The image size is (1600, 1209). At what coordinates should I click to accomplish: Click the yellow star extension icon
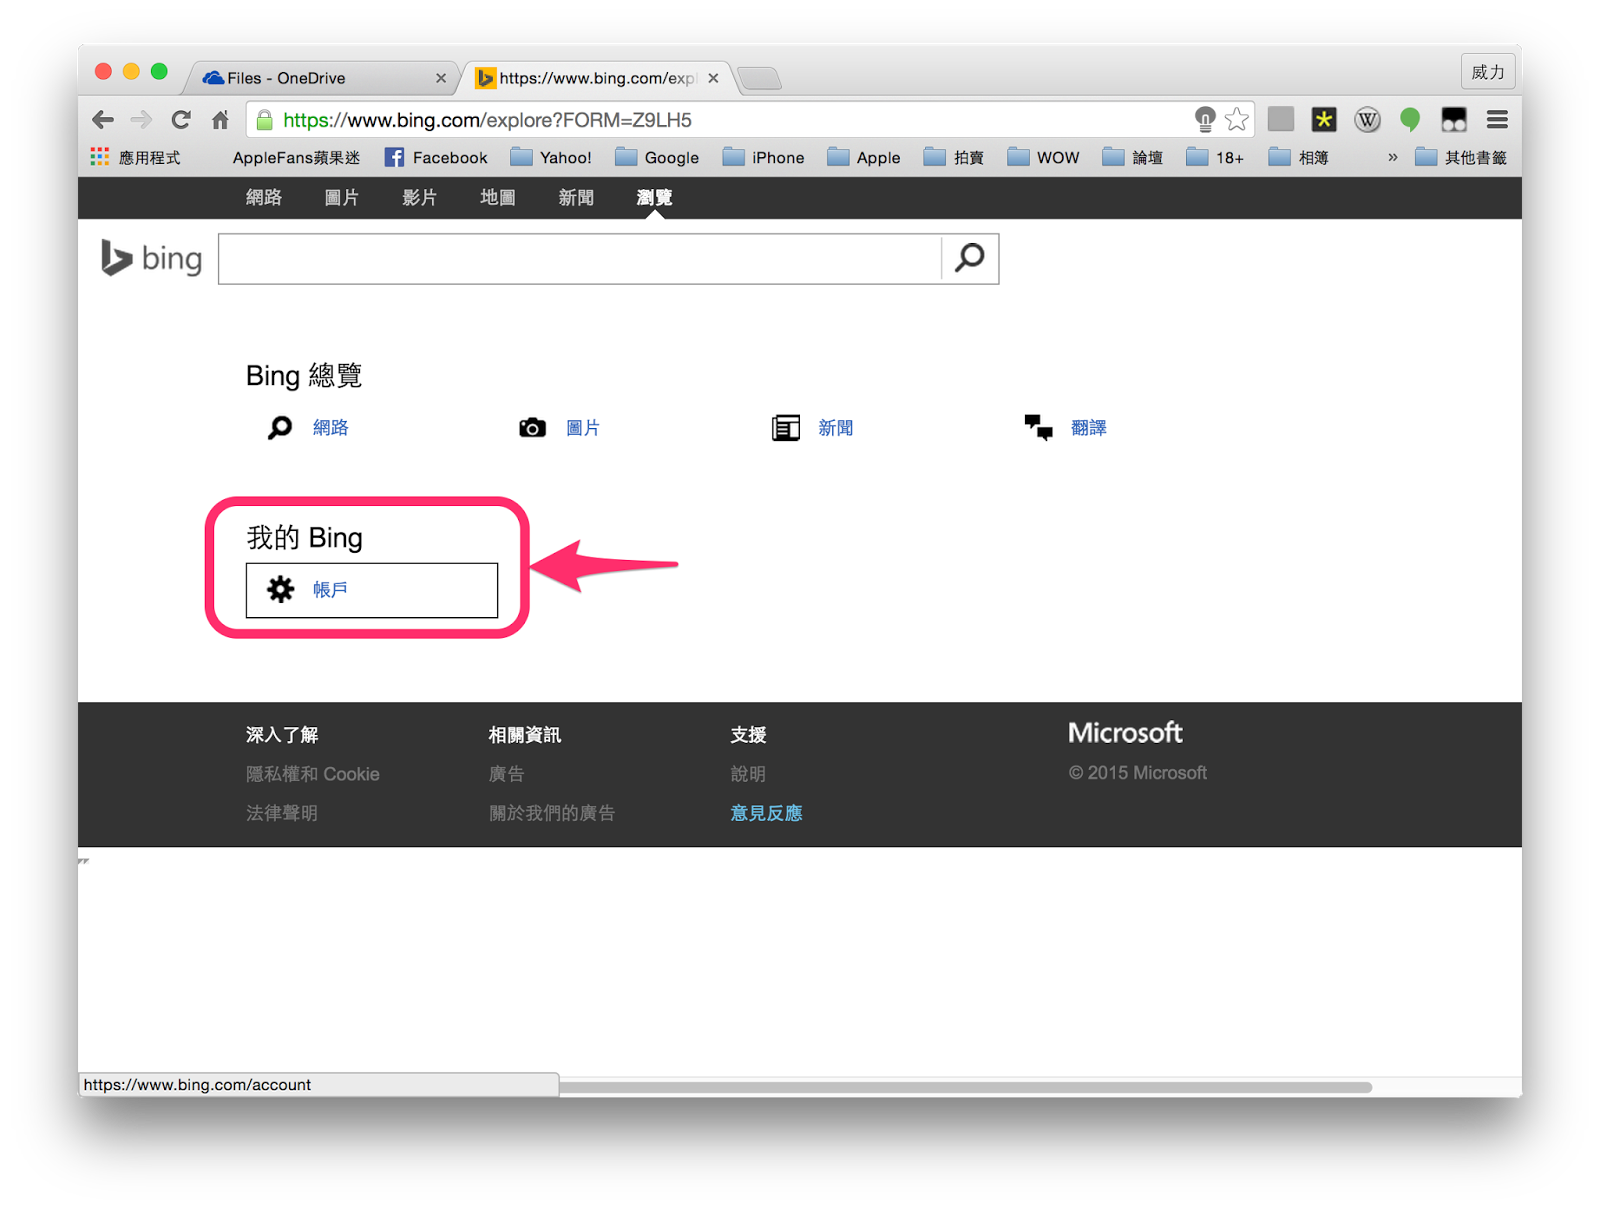pyautogui.click(x=1324, y=120)
